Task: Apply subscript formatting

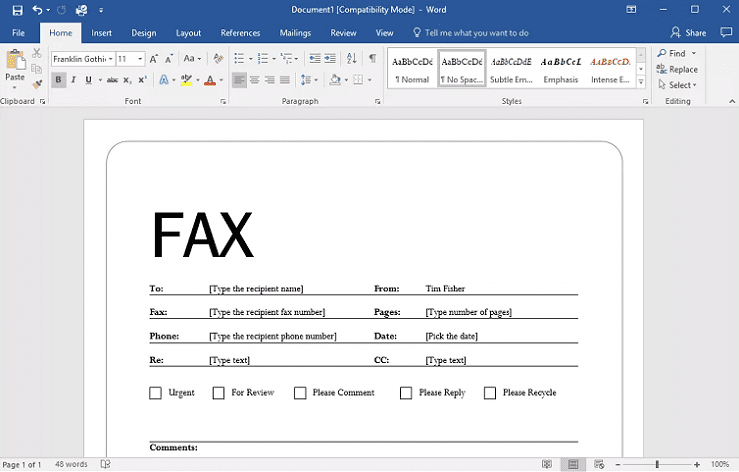Action: click(127, 80)
